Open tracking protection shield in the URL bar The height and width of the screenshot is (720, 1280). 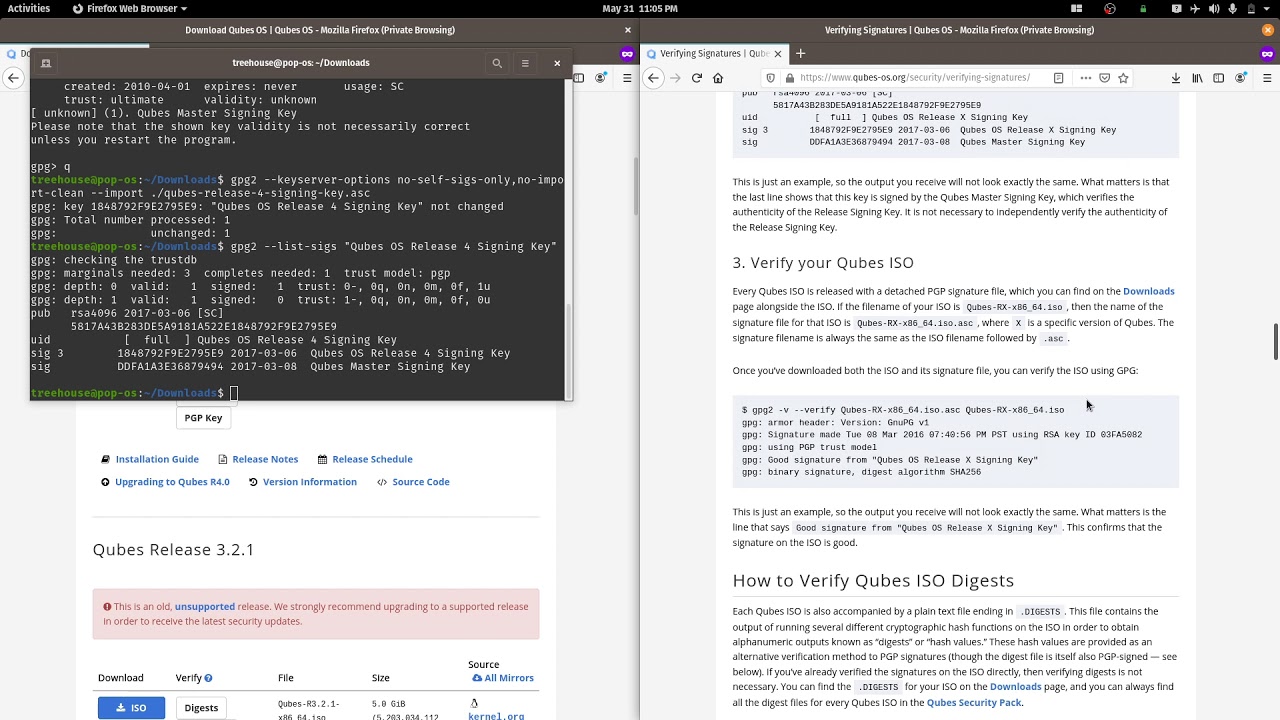(770, 78)
